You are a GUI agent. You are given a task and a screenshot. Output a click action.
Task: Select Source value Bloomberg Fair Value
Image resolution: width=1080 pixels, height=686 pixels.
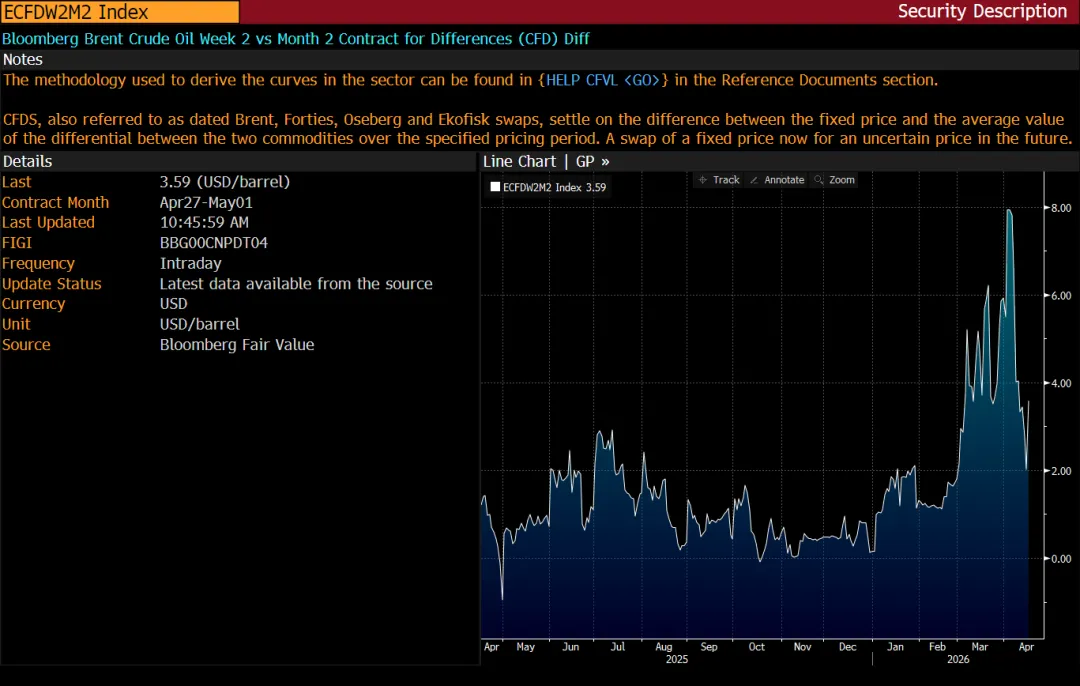coord(237,344)
